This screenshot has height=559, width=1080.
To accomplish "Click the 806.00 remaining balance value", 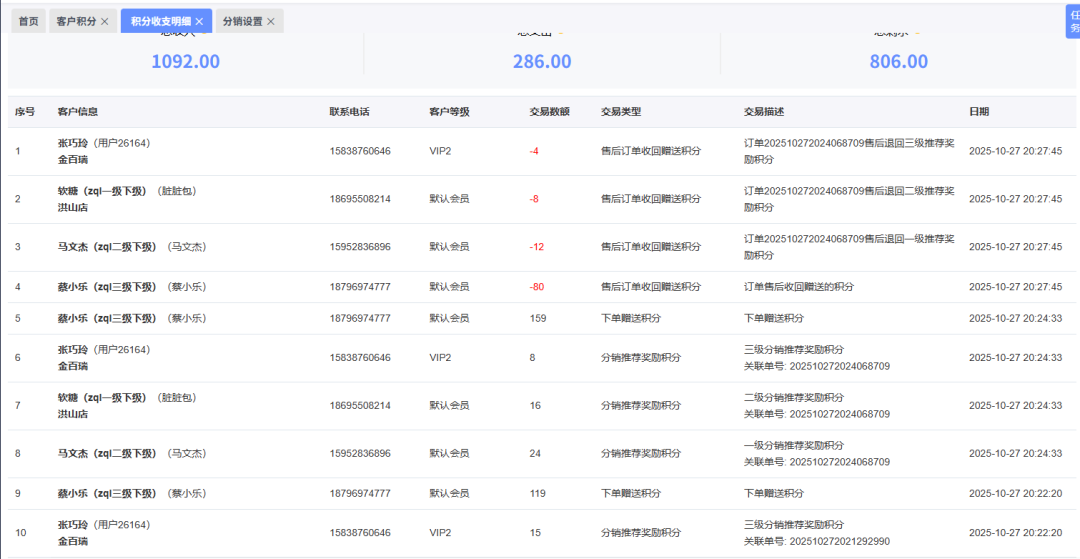I will tap(898, 62).
